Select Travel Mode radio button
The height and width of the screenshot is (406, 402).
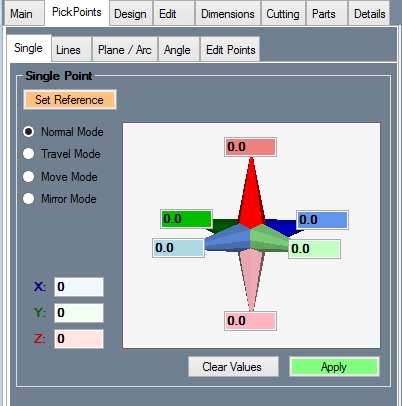coord(28,154)
